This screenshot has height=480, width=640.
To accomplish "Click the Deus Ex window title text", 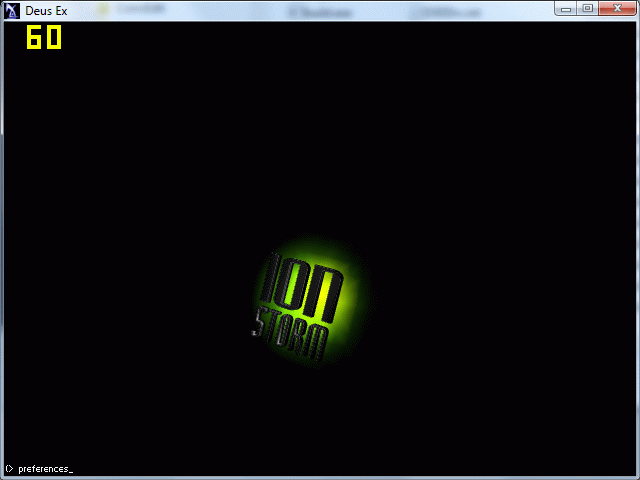I will click(46, 11).
